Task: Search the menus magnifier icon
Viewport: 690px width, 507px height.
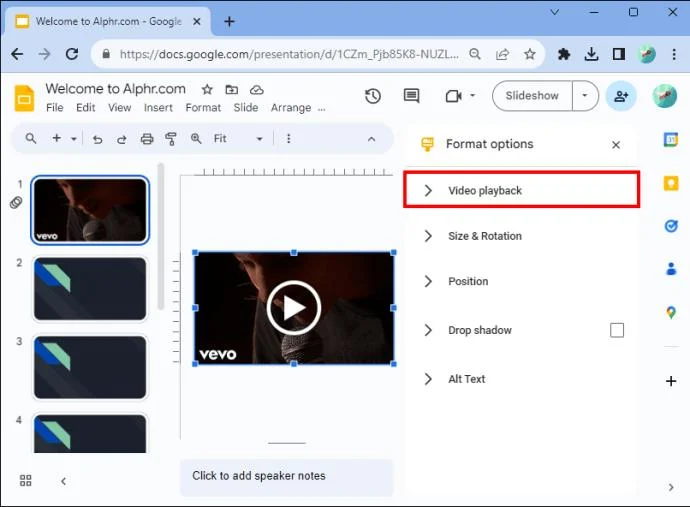Action: click(x=30, y=139)
